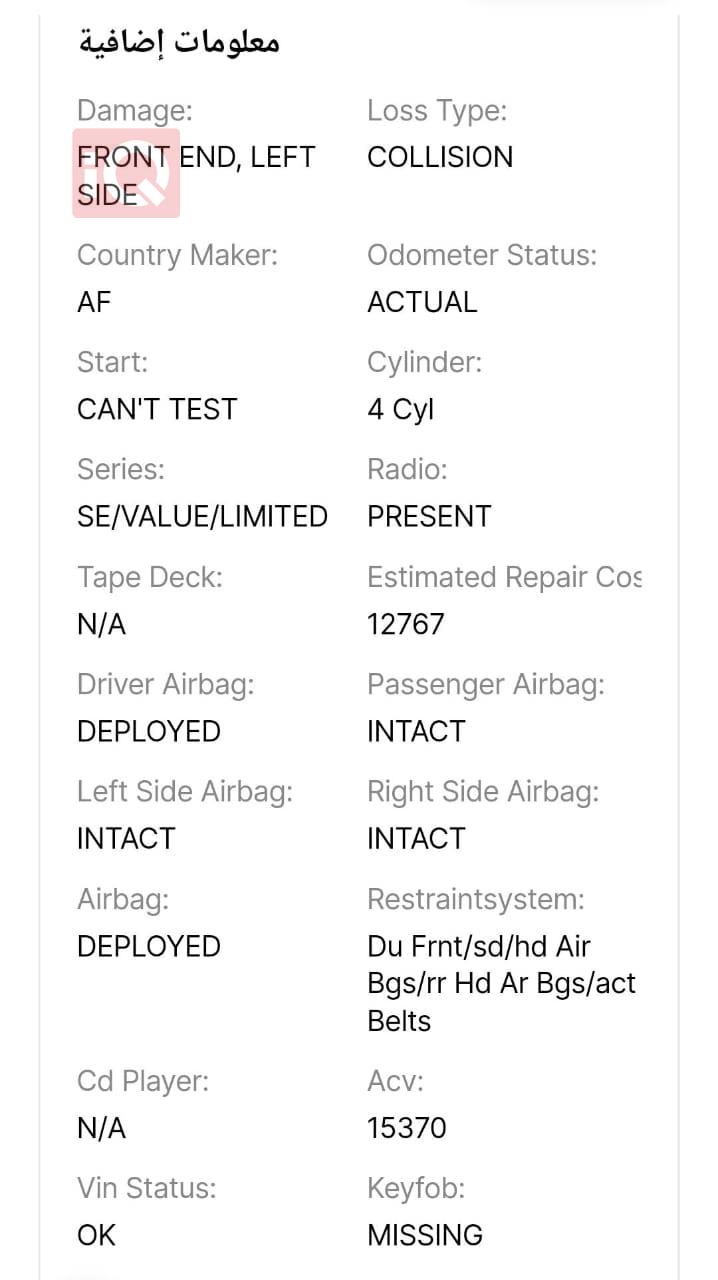Click the Left Side Airbag INTACT value
This screenshot has width=718, height=1280.
[126, 838]
